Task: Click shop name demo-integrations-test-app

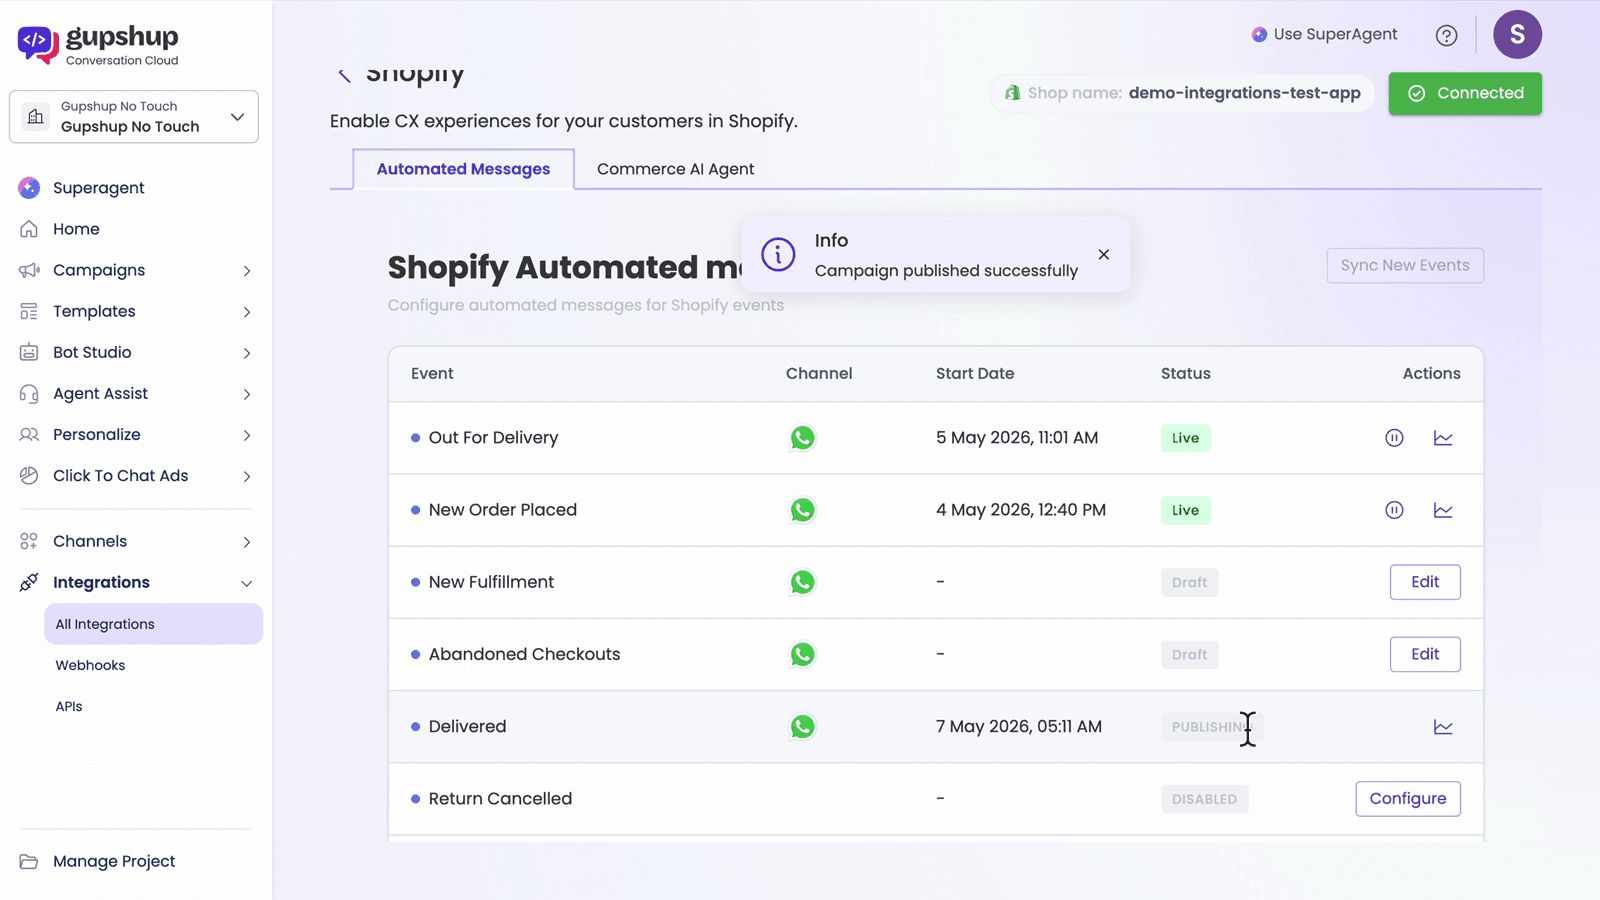Action: coord(1244,93)
